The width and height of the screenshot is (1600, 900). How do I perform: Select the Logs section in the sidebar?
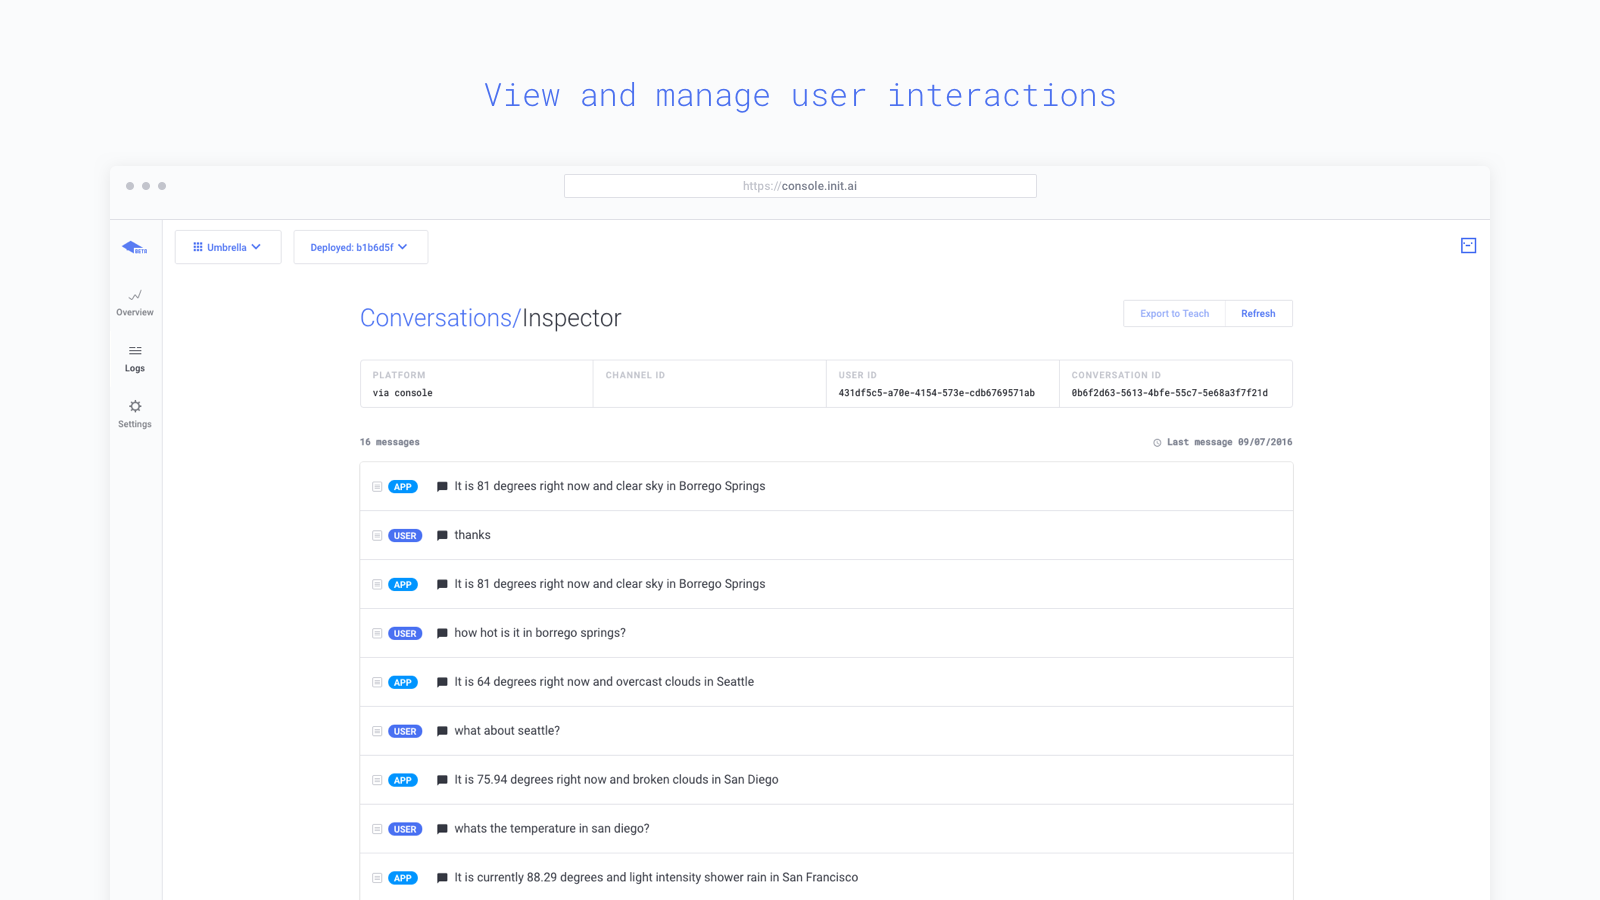coord(134,358)
